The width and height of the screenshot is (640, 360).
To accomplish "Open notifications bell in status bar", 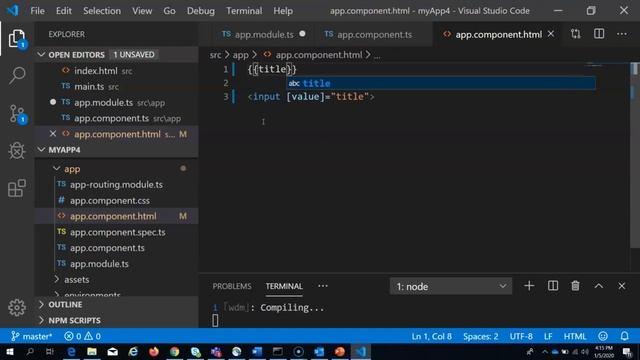I will pyautogui.click(x=624, y=336).
